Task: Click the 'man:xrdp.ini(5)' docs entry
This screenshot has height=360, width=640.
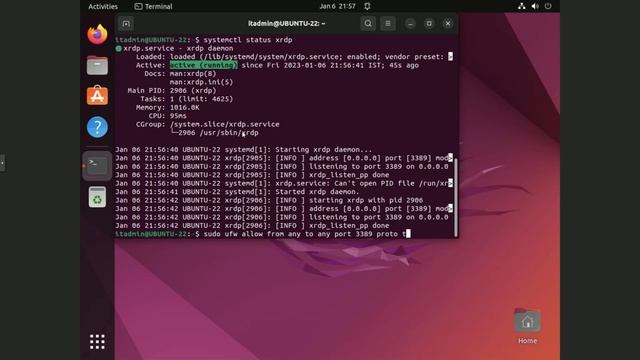Action: click(x=201, y=82)
